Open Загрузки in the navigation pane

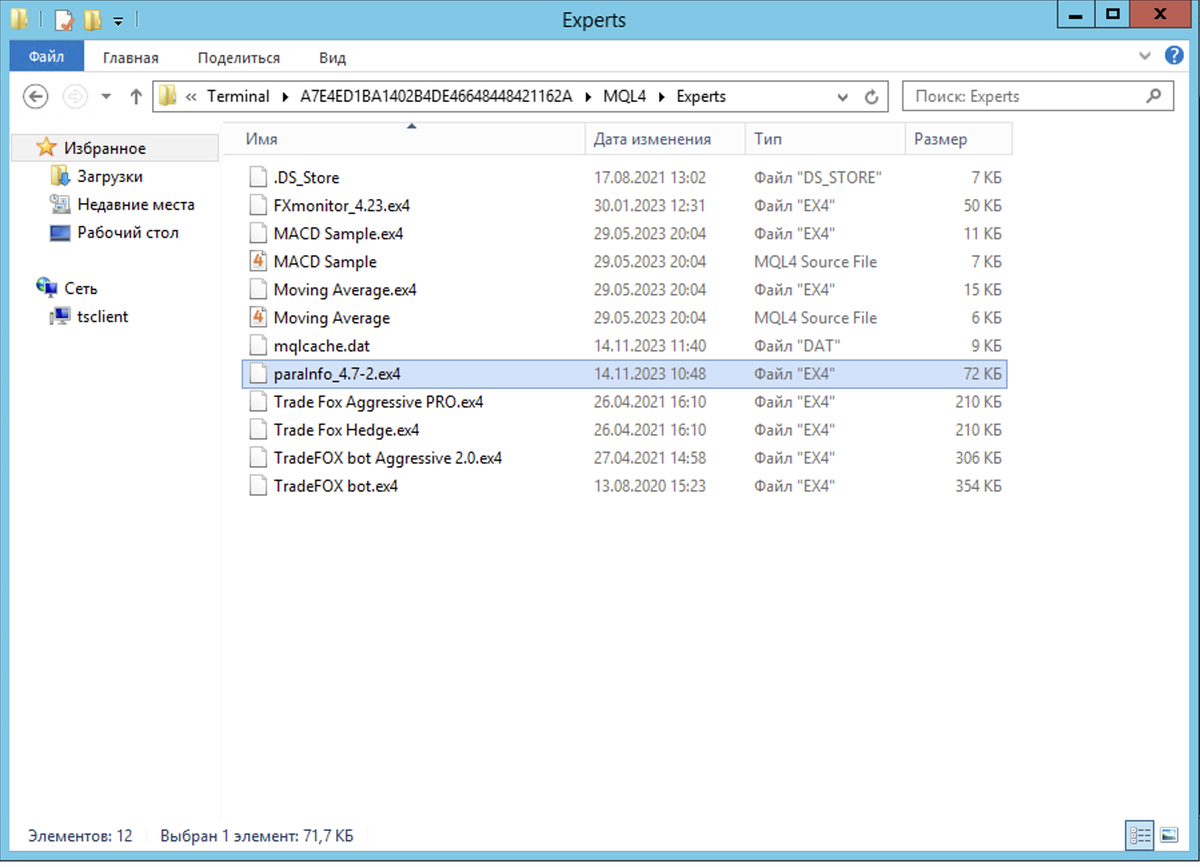click(110, 176)
